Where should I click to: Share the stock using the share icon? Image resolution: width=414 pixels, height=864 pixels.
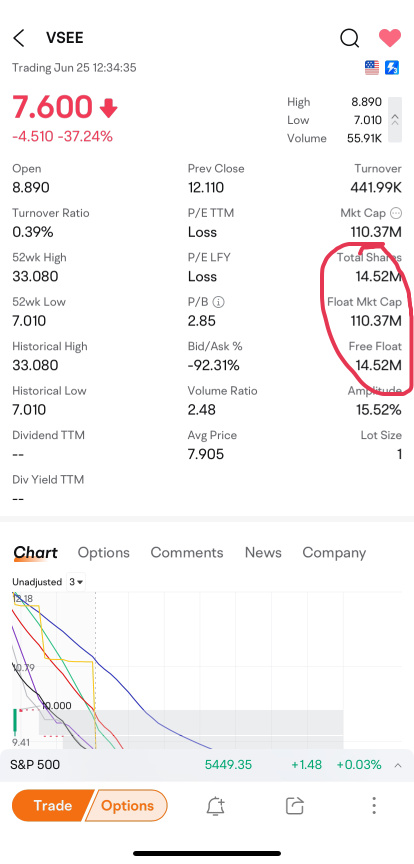coord(295,806)
